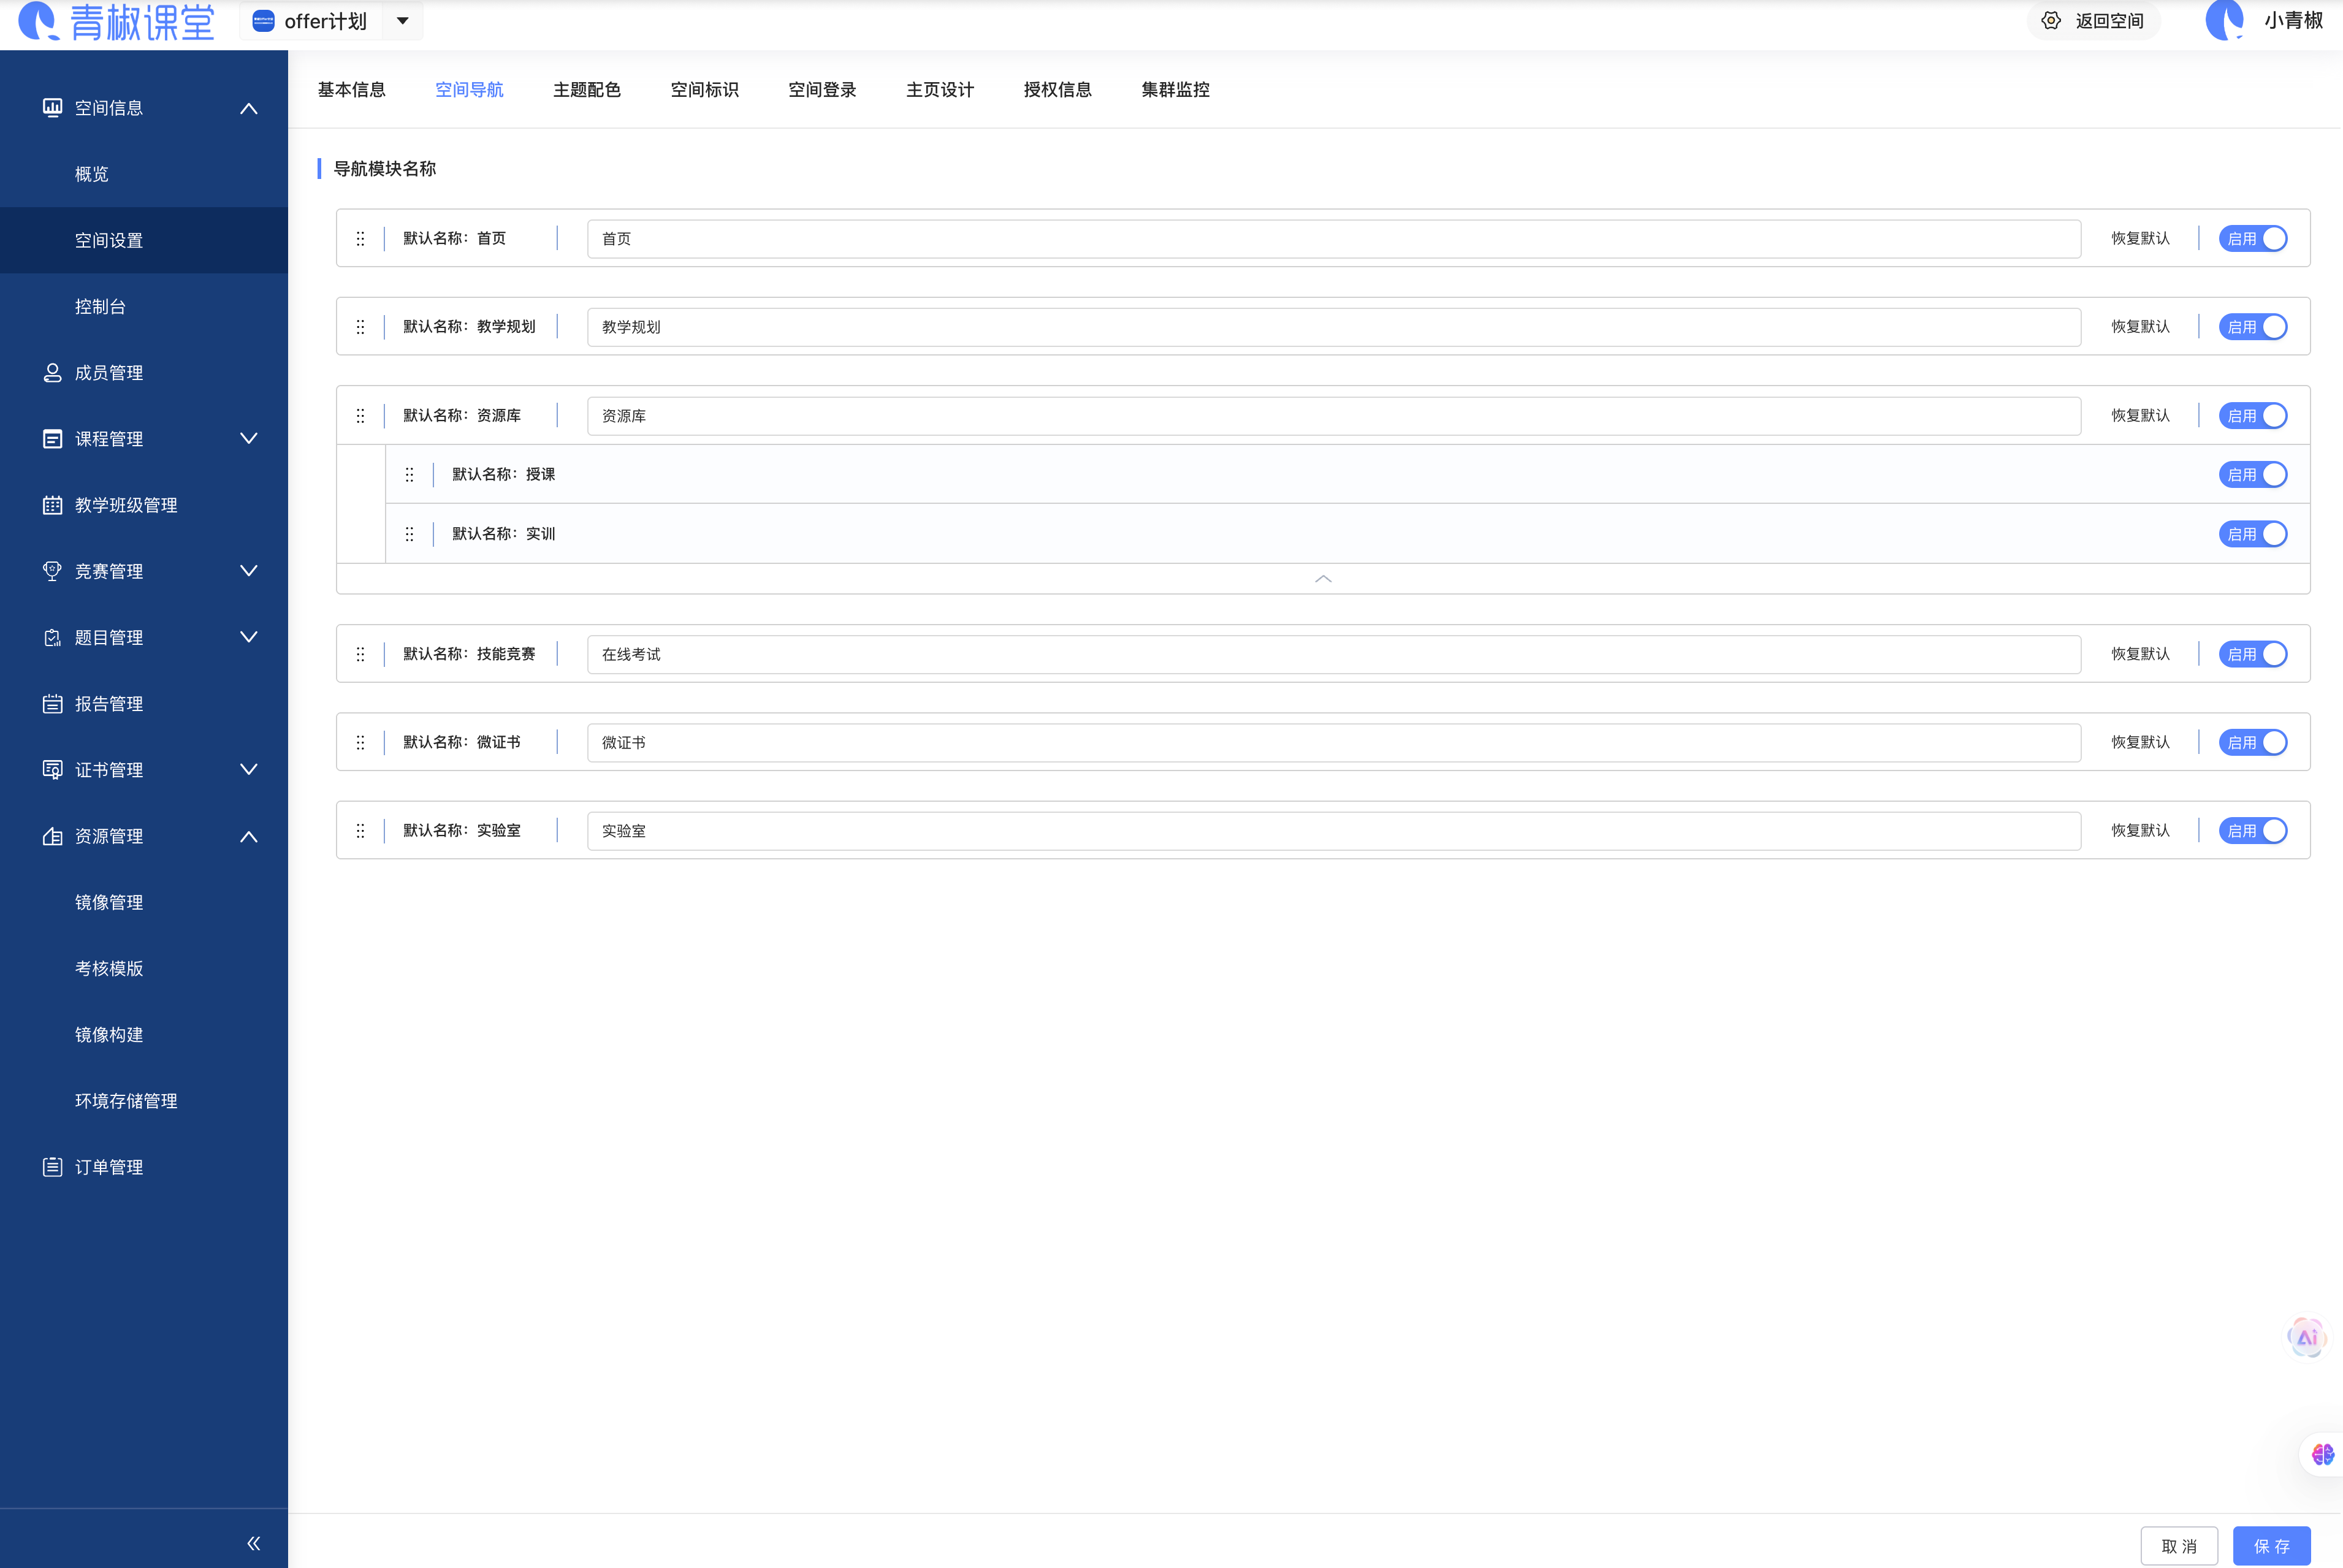Screen dimensions: 2343x1568
Task: Click 恢复默认 for the 技能竞赛 row
Action: coord(2140,654)
